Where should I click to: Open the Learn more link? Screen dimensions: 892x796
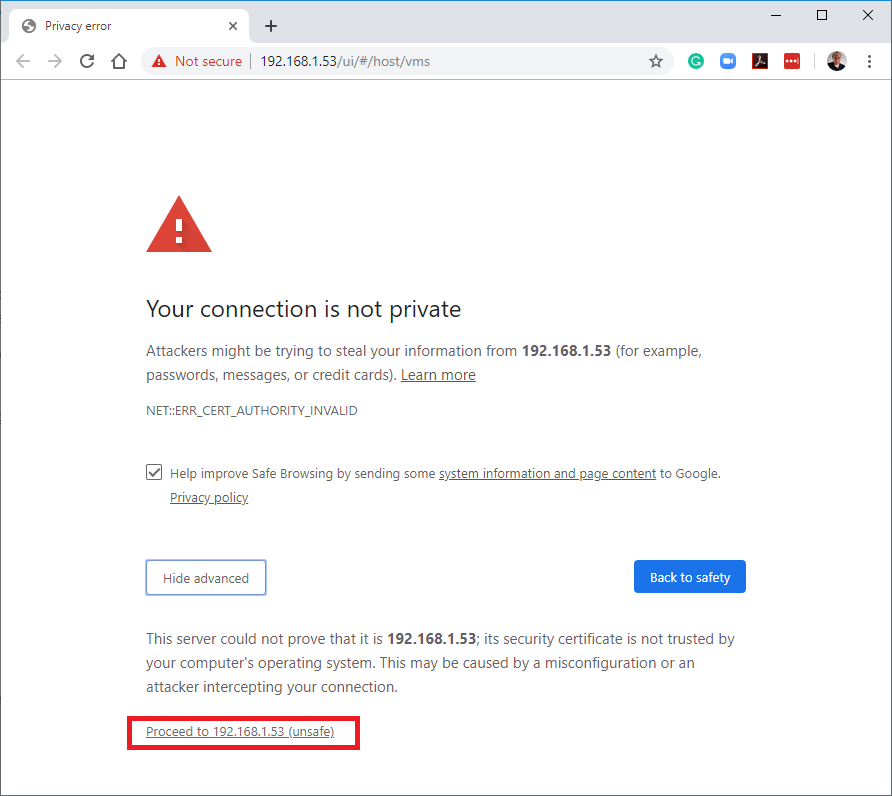pos(438,375)
